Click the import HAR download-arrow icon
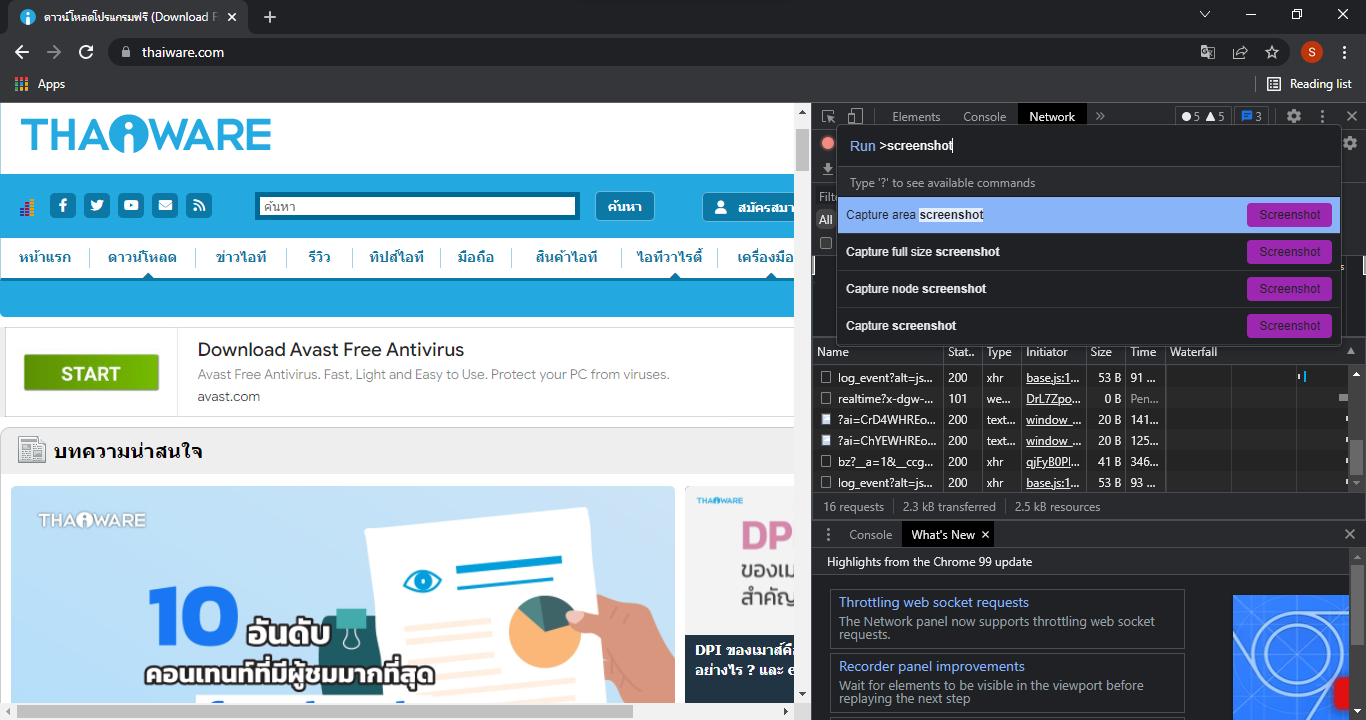 pyautogui.click(x=828, y=169)
